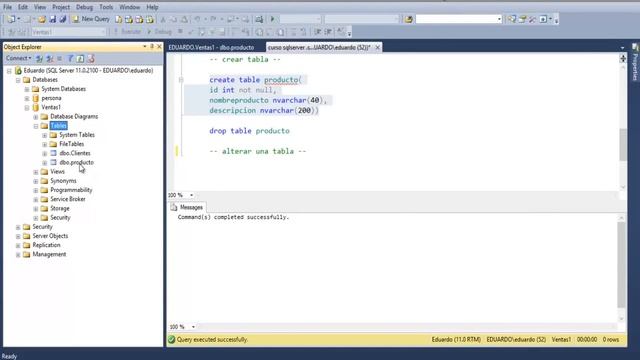This screenshot has width=640, height=360.
Task: Select the Tables folder in tree
Action: (x=59, y=126)
